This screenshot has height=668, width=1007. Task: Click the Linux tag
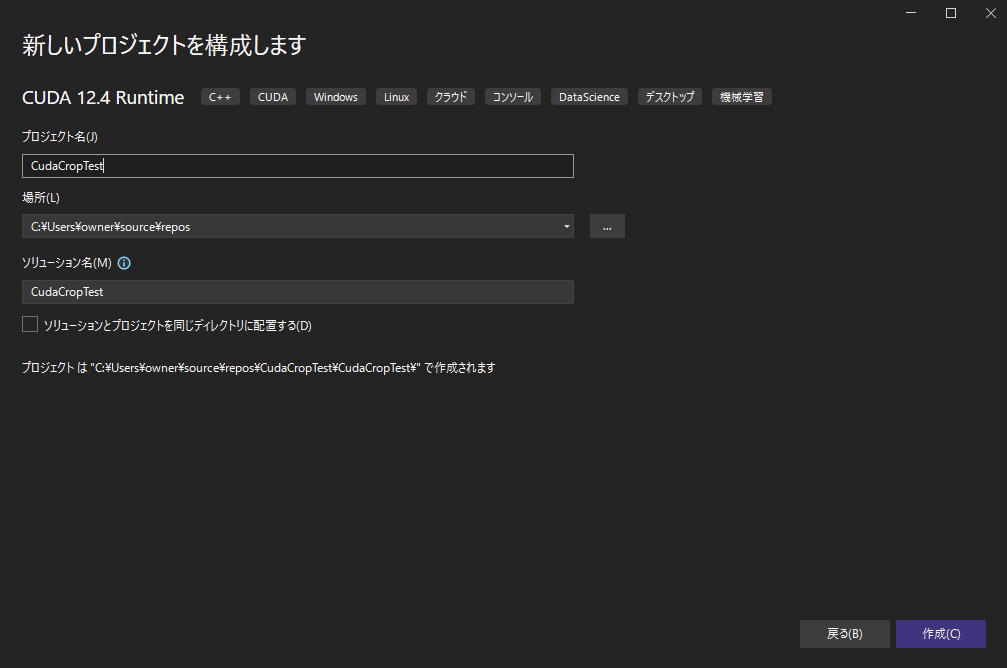pos(396,97)
